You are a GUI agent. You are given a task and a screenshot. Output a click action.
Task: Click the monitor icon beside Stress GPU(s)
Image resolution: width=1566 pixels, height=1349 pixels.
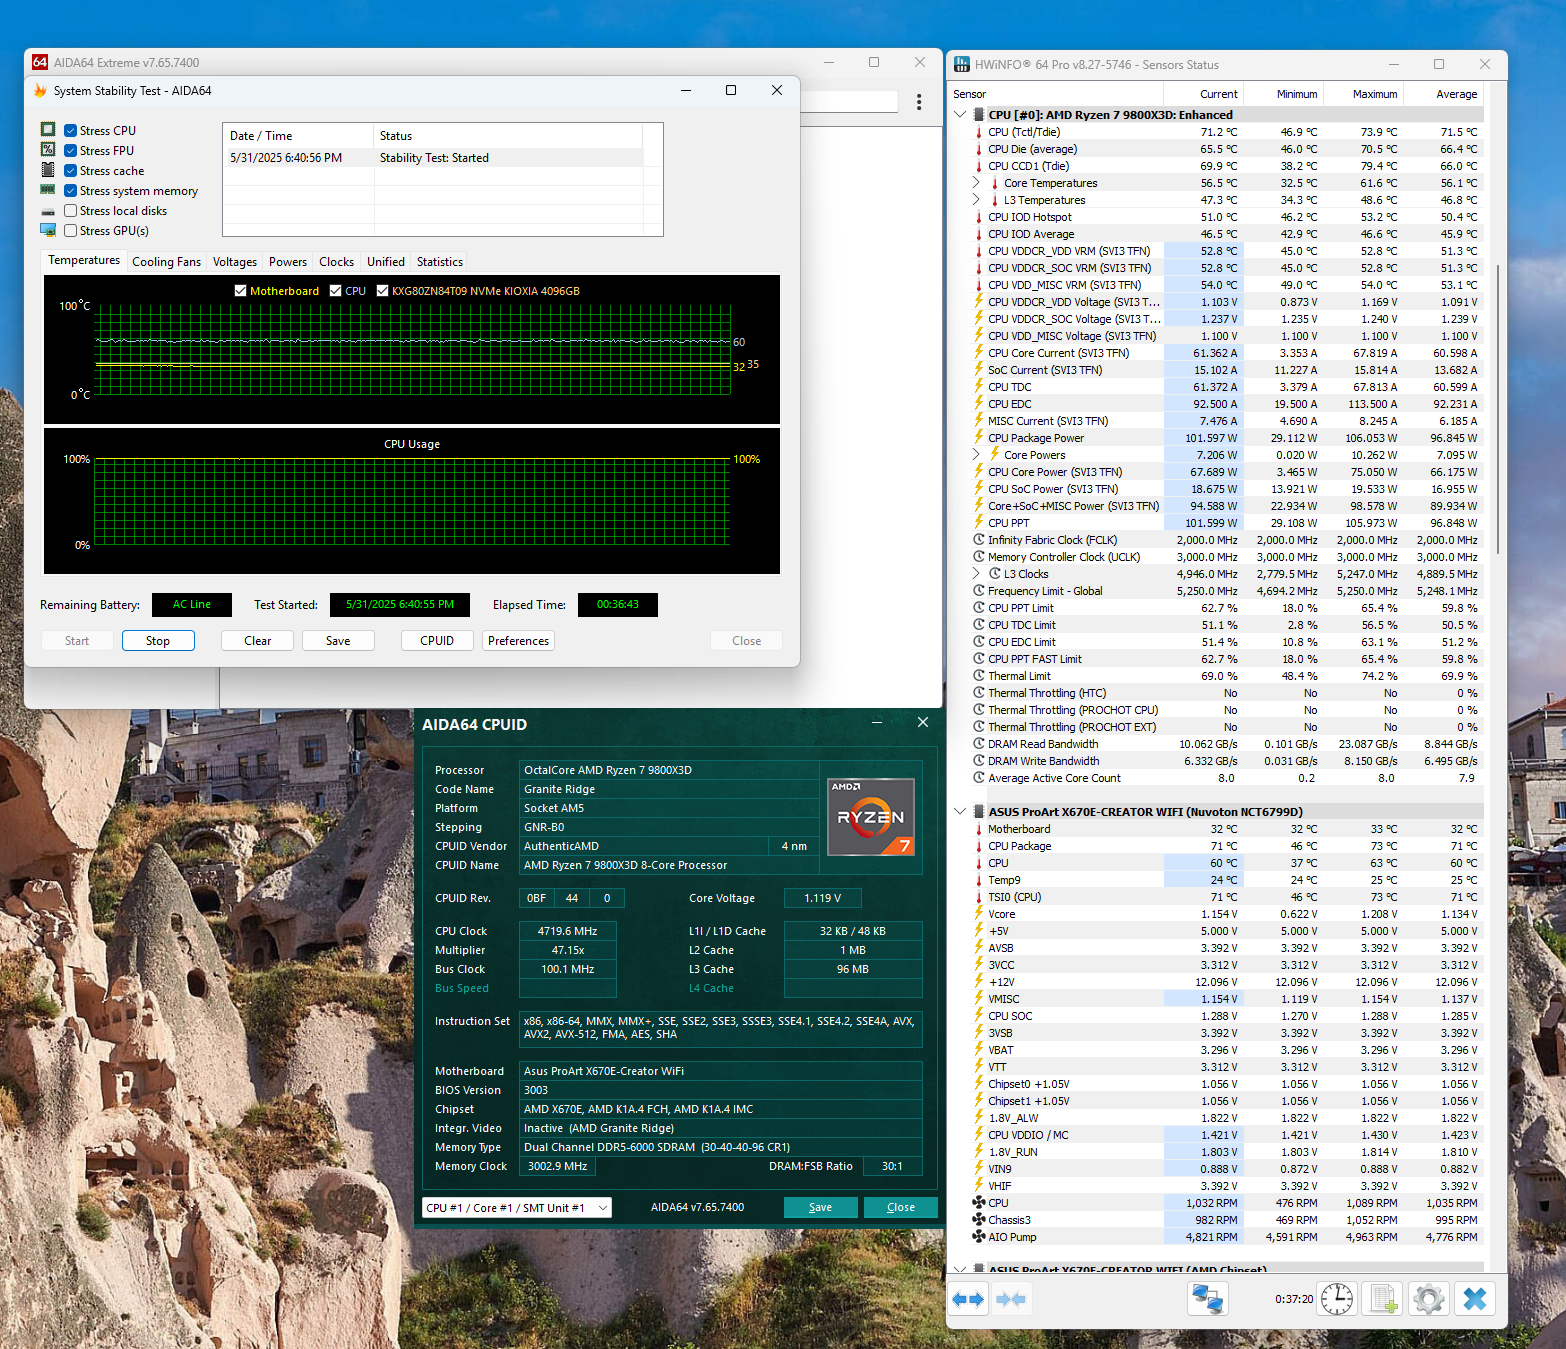coord(48,230)
